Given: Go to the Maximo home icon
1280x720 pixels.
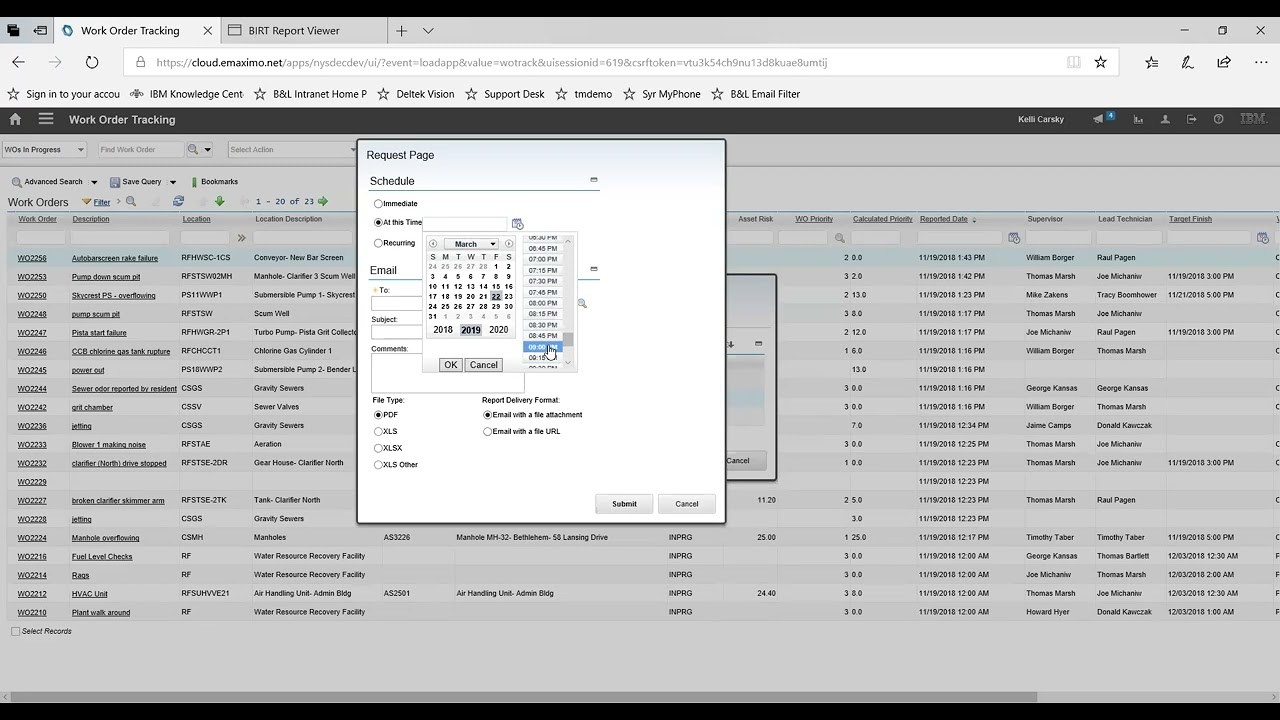Looking at the screenshot, I should 15,119.
